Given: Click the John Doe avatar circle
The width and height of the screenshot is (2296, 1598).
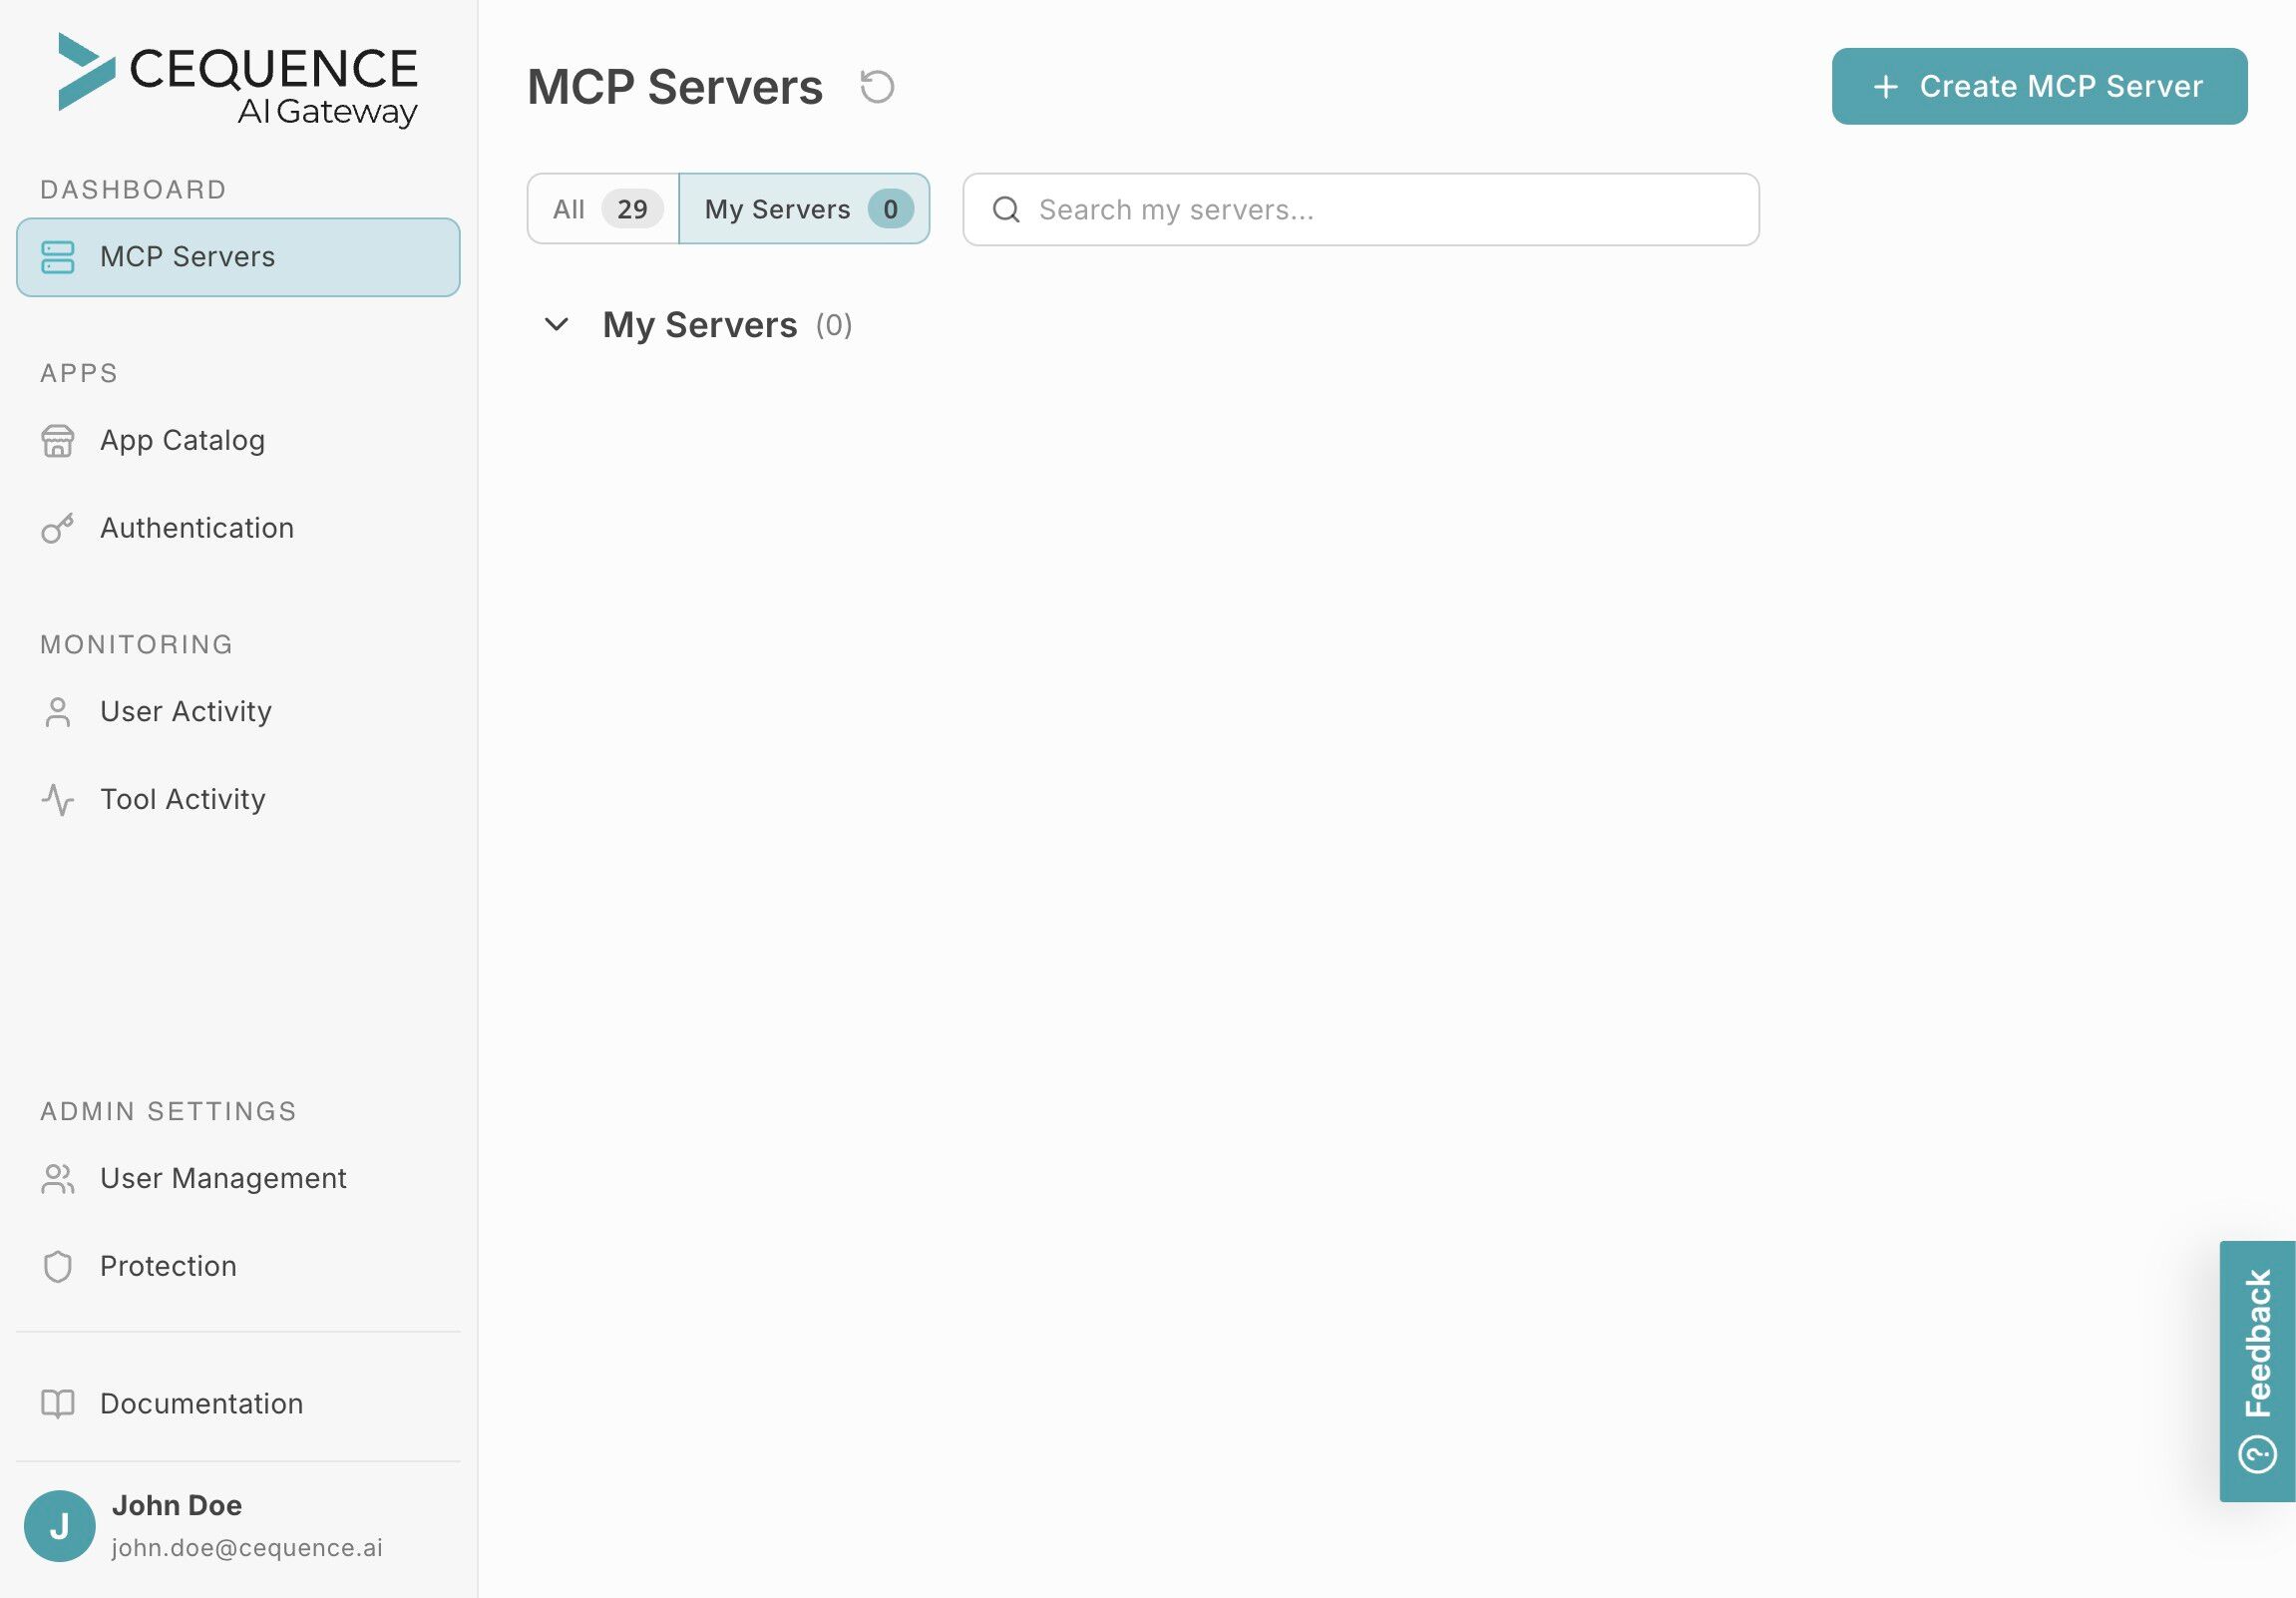Looking at the screenshot, I should [x=59, y=1526].
